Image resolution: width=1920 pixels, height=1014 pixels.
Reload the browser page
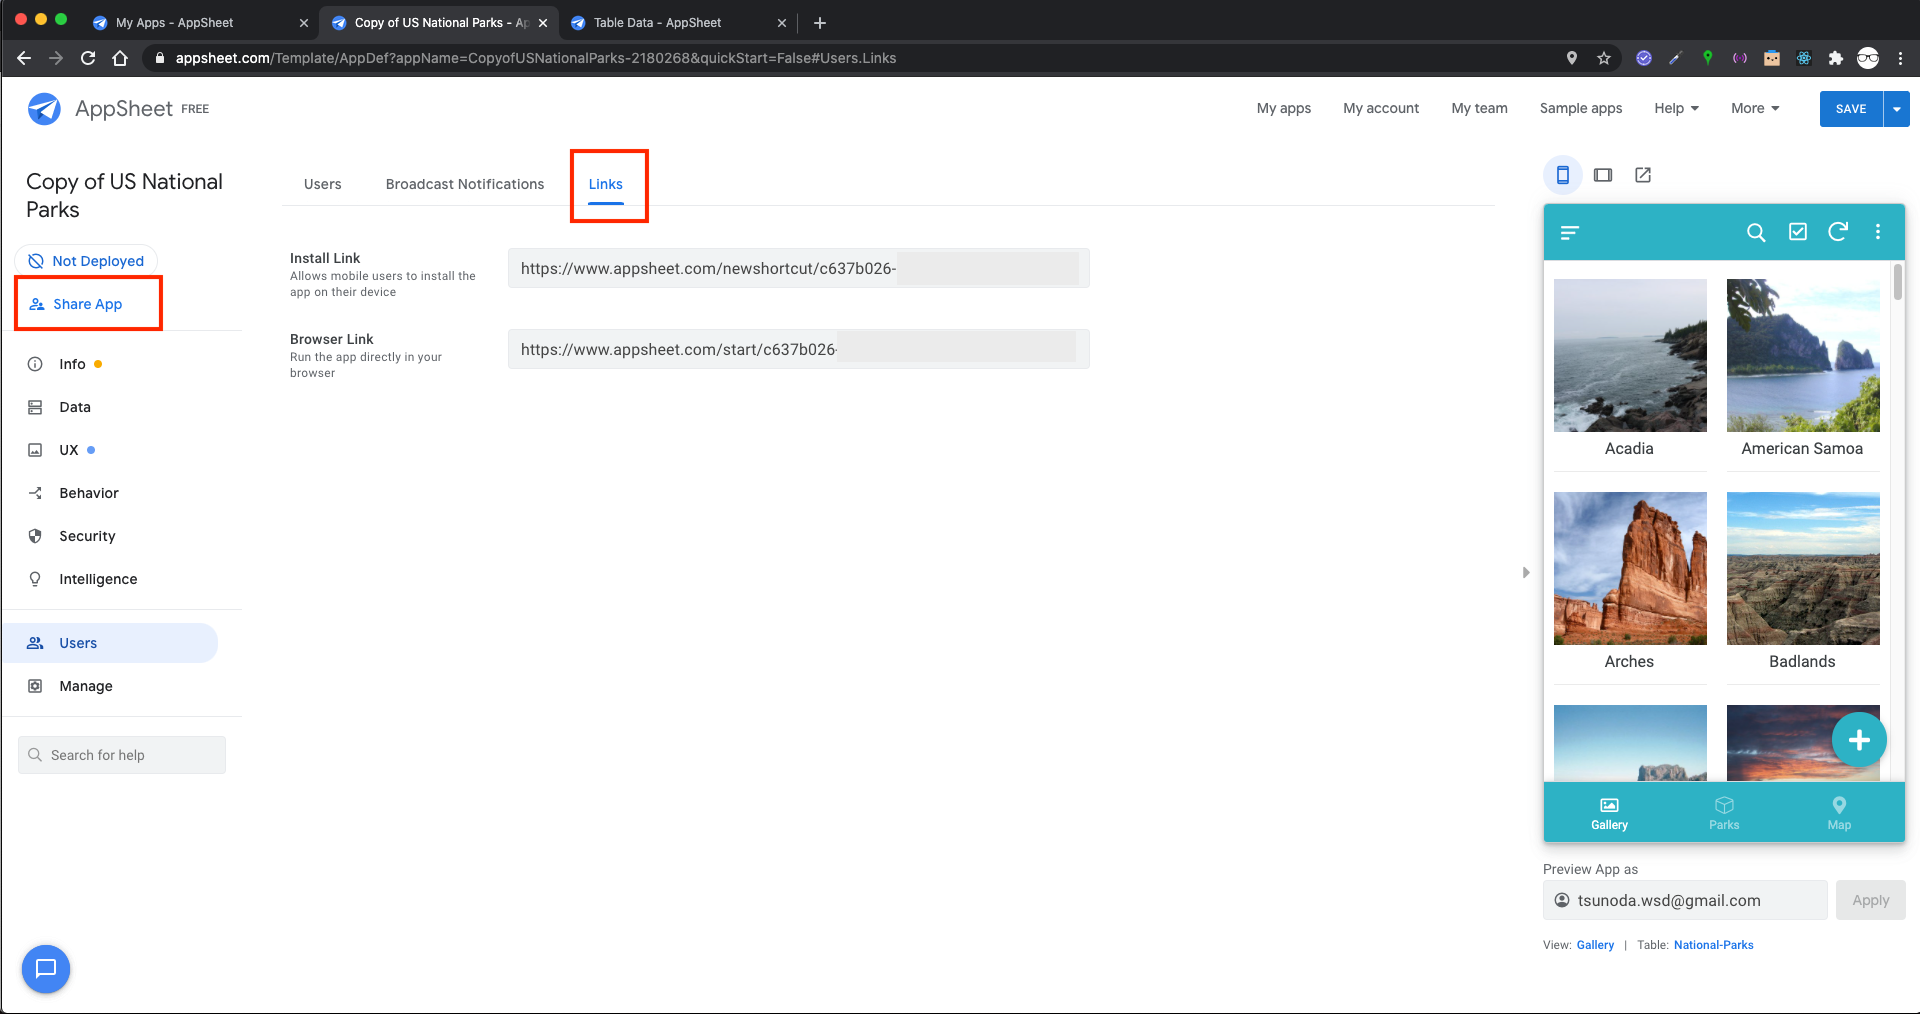88,58
